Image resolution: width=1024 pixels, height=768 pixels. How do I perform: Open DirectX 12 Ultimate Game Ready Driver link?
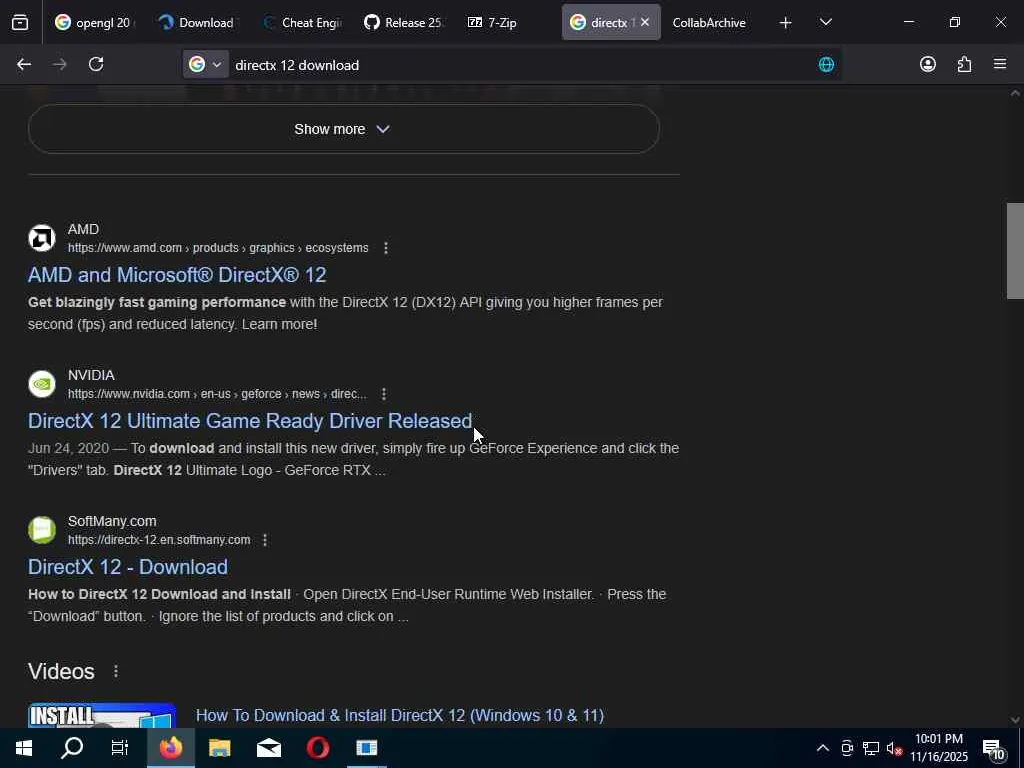pos(249,421)
